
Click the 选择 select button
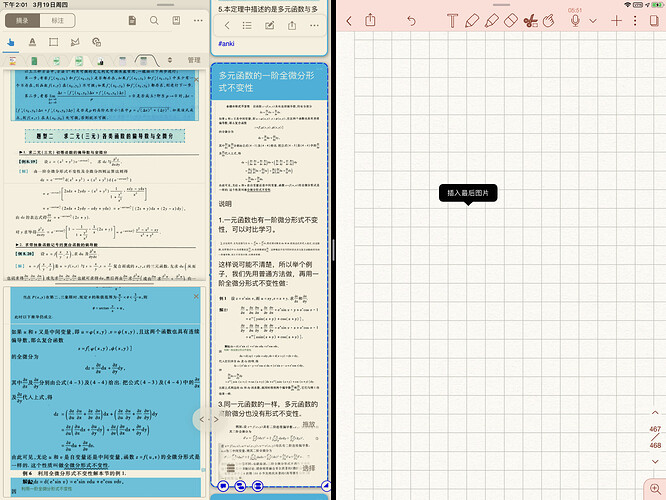click(x=308, y=468)
